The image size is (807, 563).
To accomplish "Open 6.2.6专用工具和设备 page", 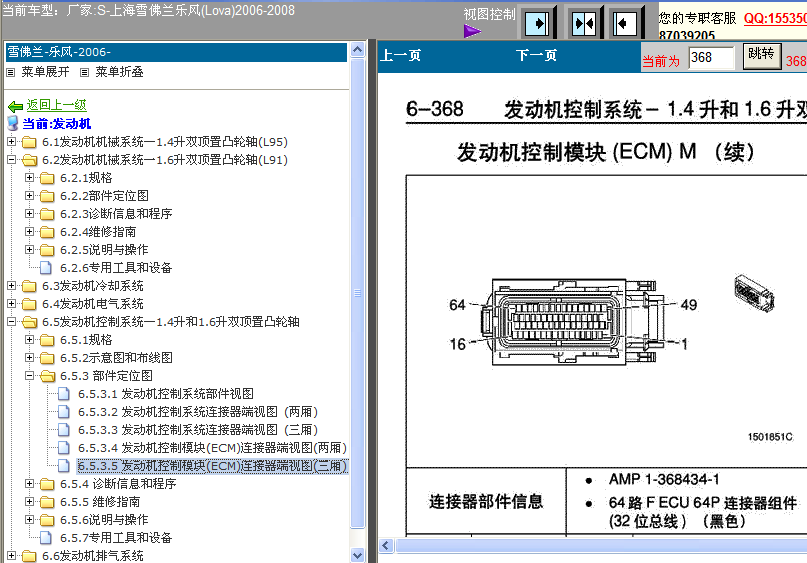I will pos(116,268).
